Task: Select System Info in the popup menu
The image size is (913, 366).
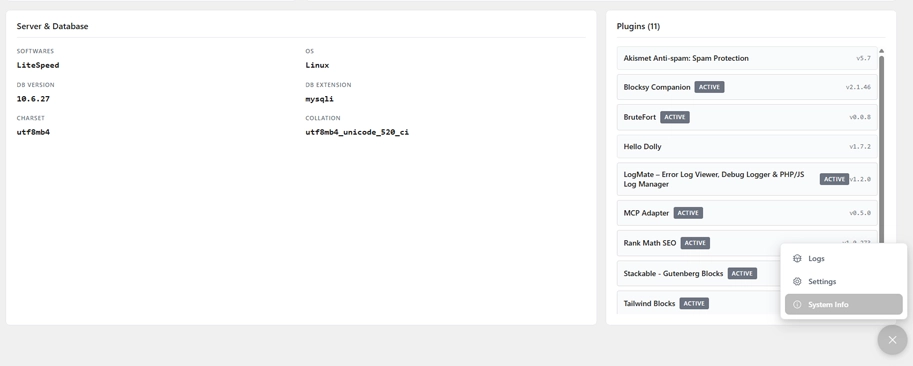Action: point(843,304)
